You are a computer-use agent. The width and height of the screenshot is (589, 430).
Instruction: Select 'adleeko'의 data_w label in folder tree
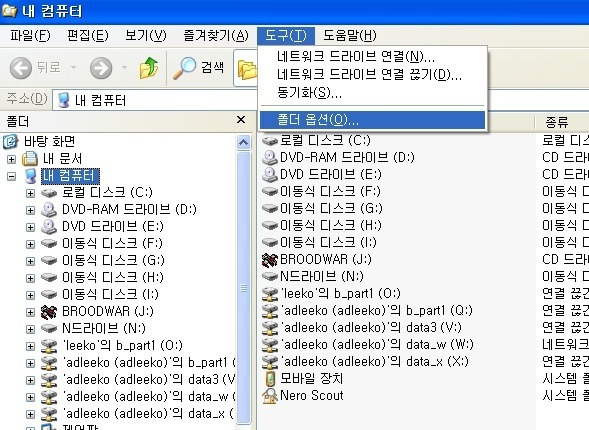[x=149, y=397]
